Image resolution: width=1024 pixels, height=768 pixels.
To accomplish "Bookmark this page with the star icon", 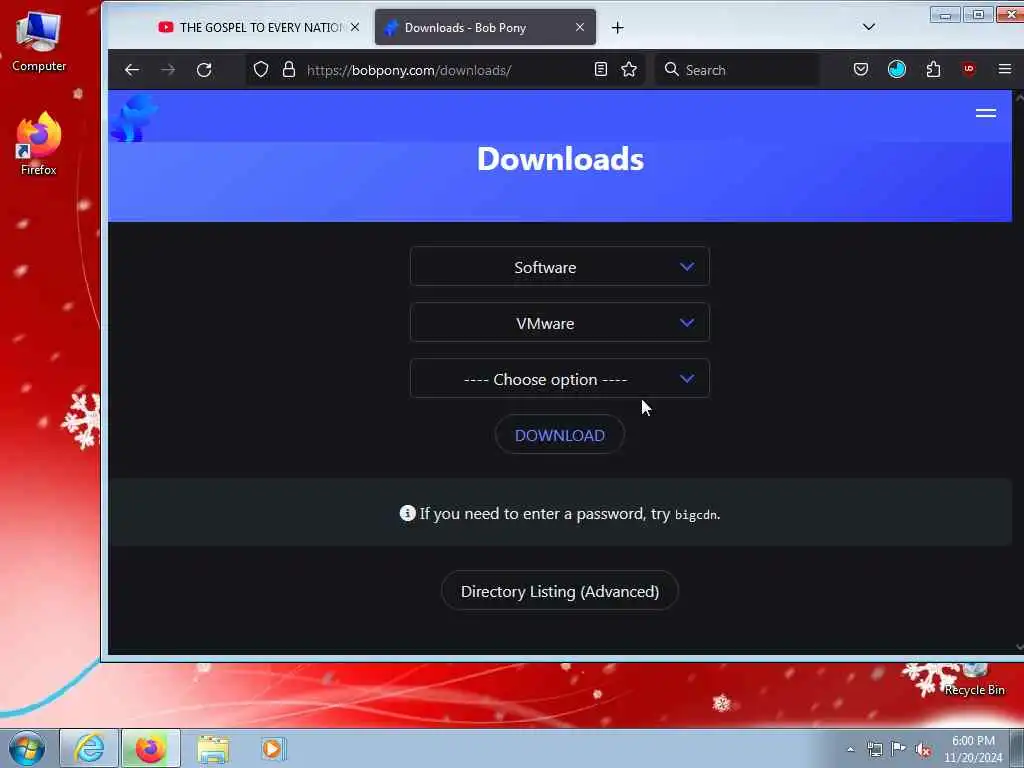I will coord(629,70).
